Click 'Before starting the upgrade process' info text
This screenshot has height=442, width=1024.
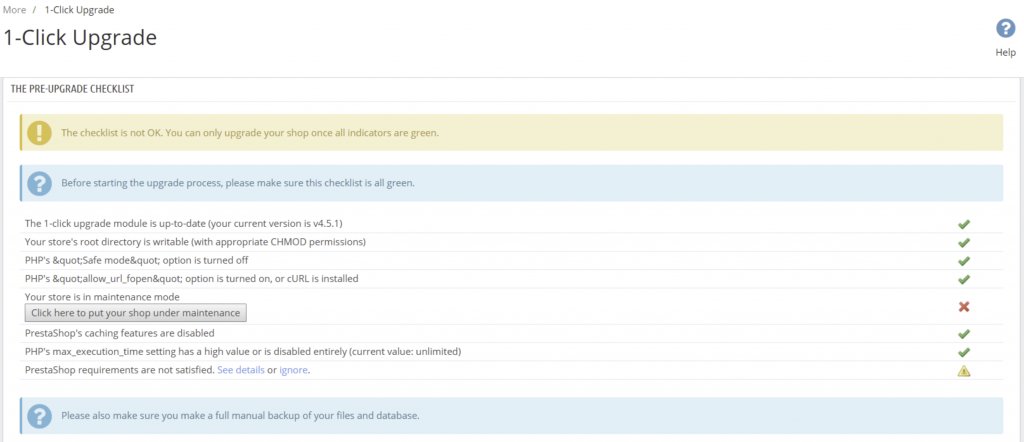coord(238,183)
